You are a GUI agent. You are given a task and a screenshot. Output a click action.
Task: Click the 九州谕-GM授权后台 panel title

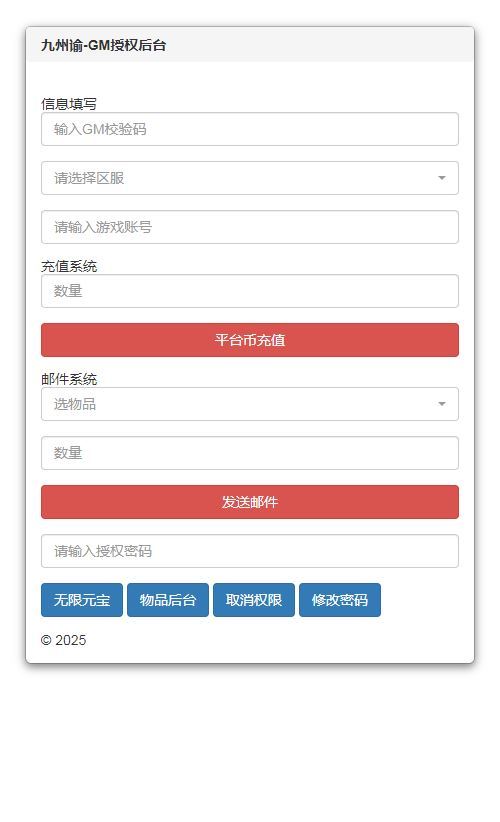[x=103, y=46]
